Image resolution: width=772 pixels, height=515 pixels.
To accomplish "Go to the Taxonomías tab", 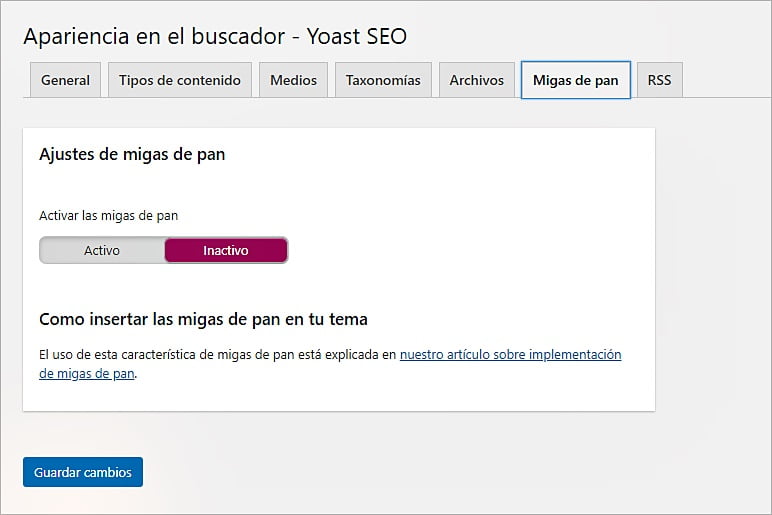I will tap(383, 80).
